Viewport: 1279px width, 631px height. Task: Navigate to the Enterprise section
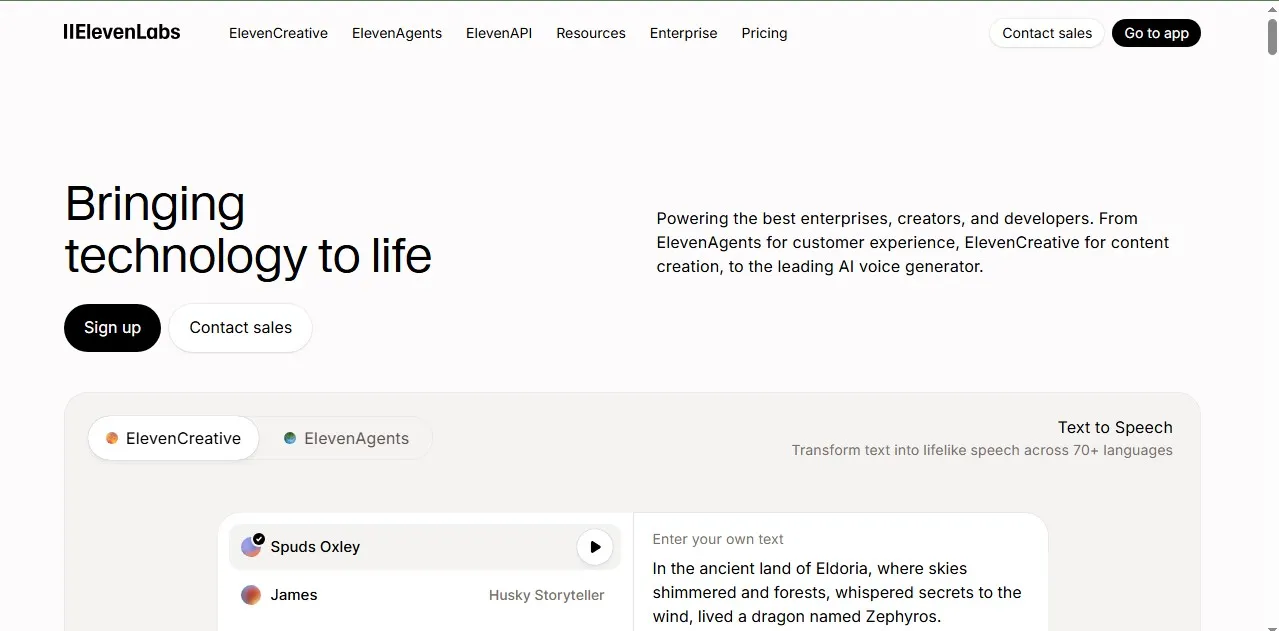coord(683,33)
